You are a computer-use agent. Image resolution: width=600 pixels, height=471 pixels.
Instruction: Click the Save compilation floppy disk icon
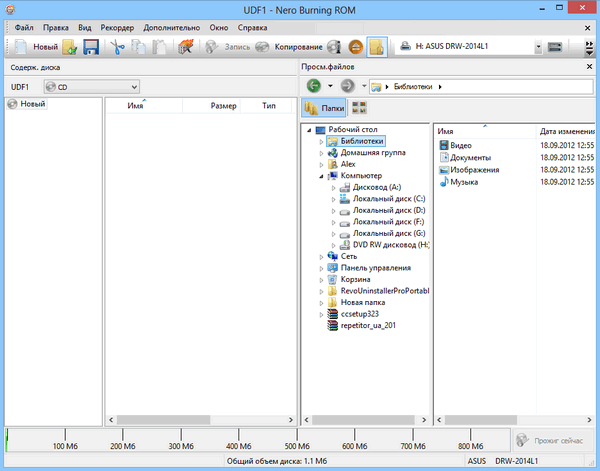91,47
